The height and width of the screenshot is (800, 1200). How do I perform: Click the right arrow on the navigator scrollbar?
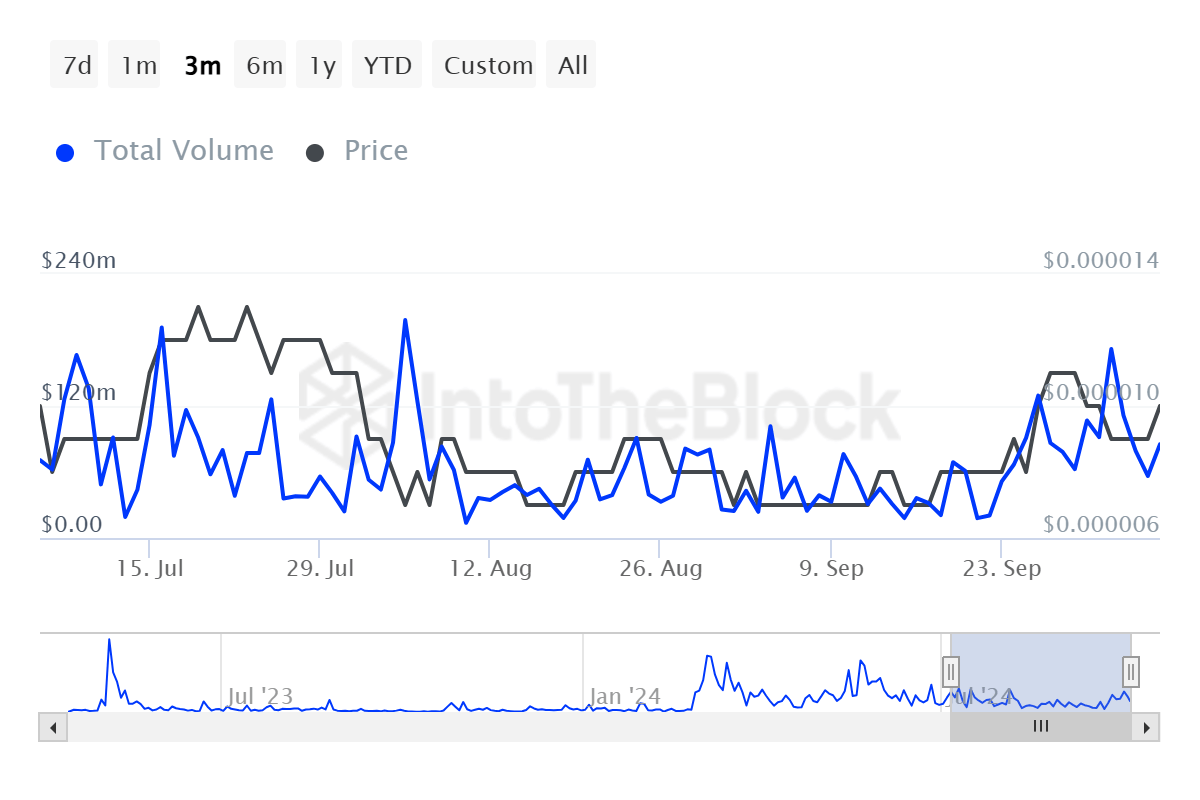pos(1148,727)
